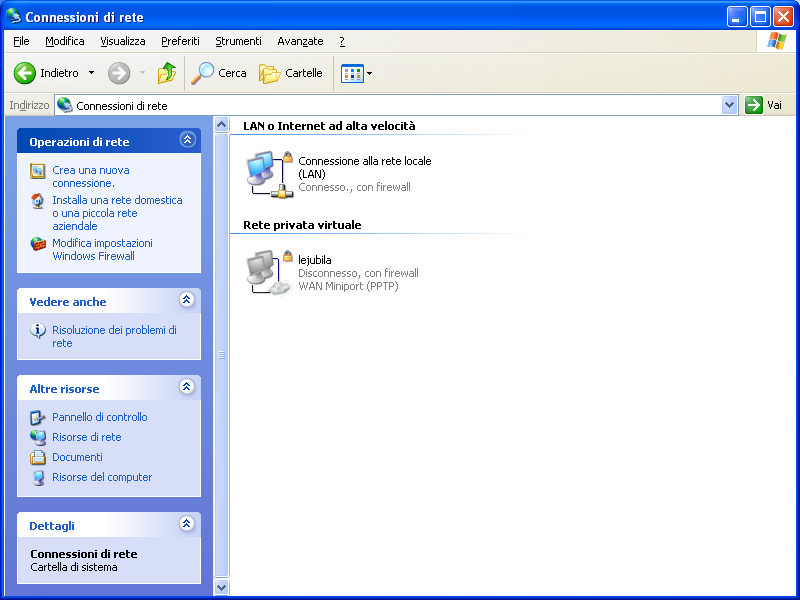Collapse the Operazioni di rete panel
Screen dimensions: 800x600
188,140
